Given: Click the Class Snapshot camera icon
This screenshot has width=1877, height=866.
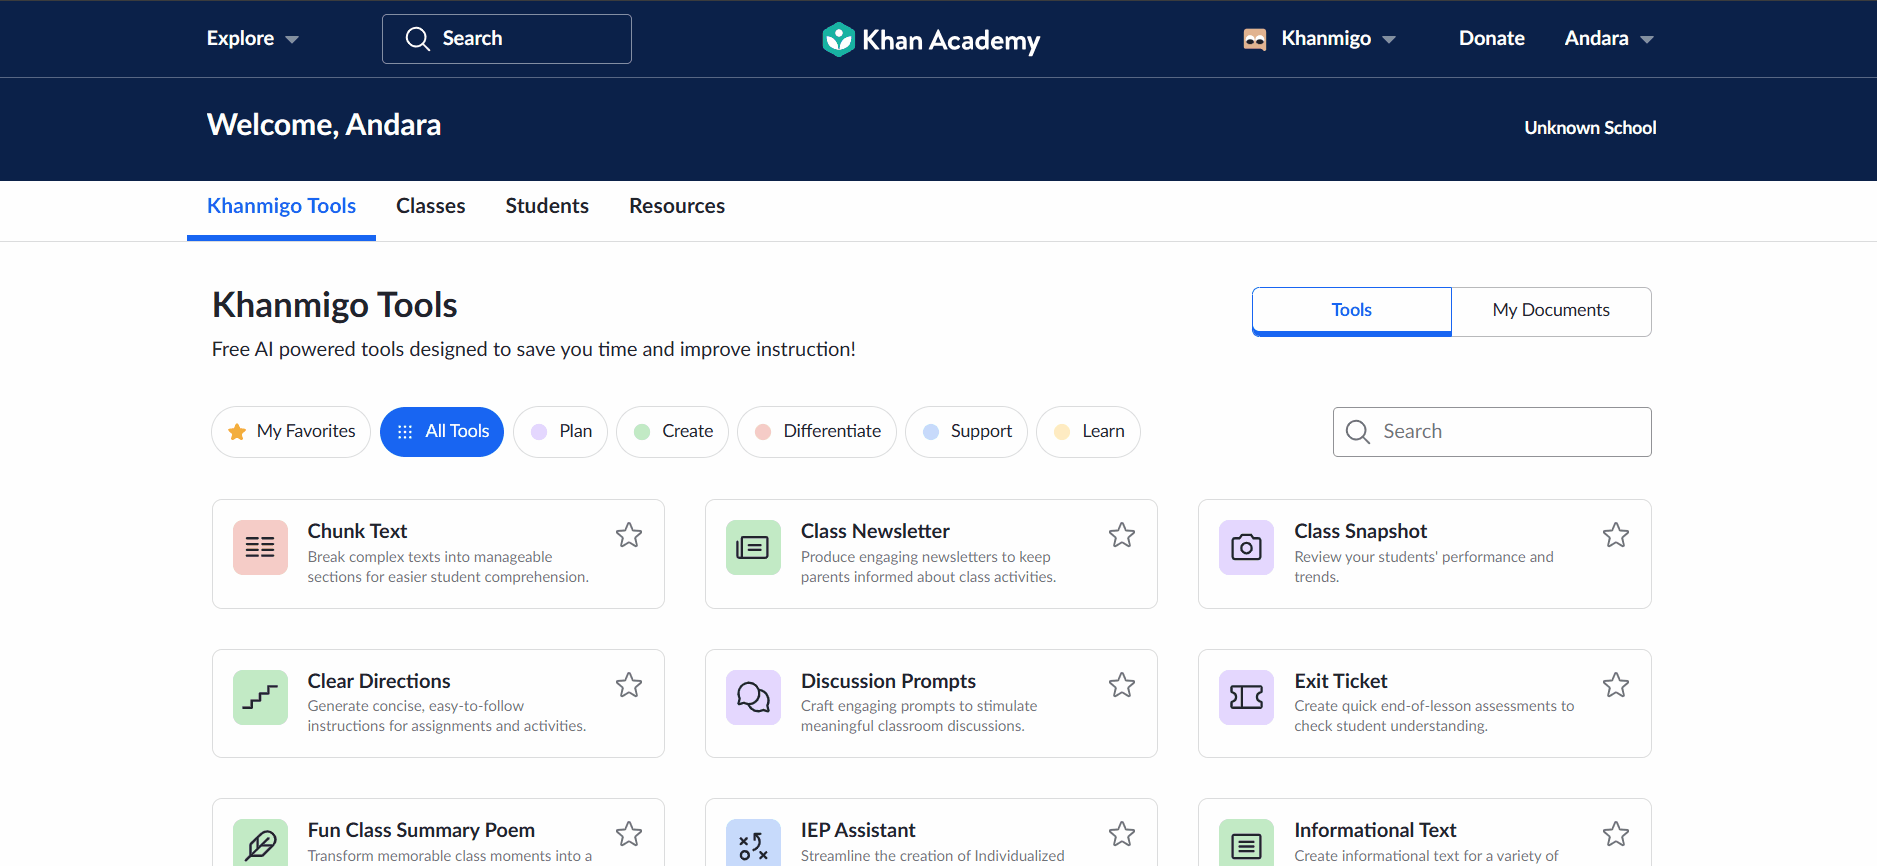Looking at the screenshot, I should pos(1246,547).
